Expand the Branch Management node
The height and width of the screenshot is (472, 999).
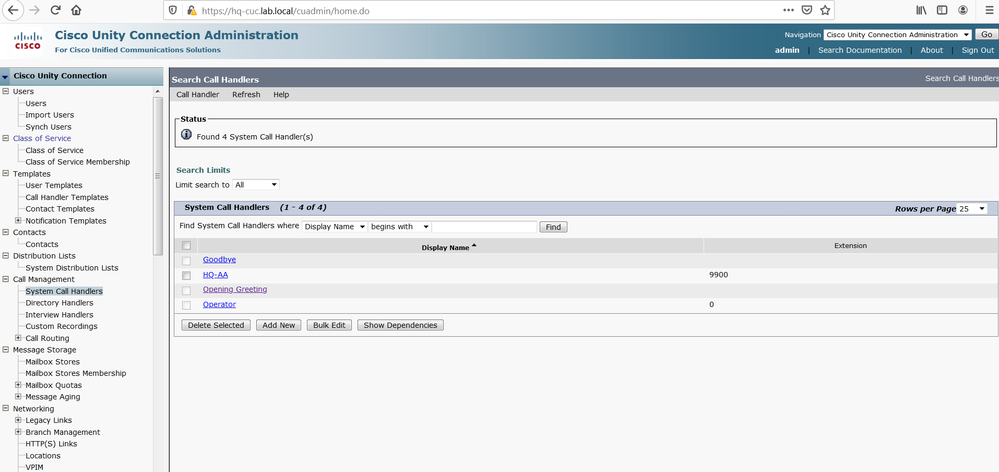pos(18,432)
